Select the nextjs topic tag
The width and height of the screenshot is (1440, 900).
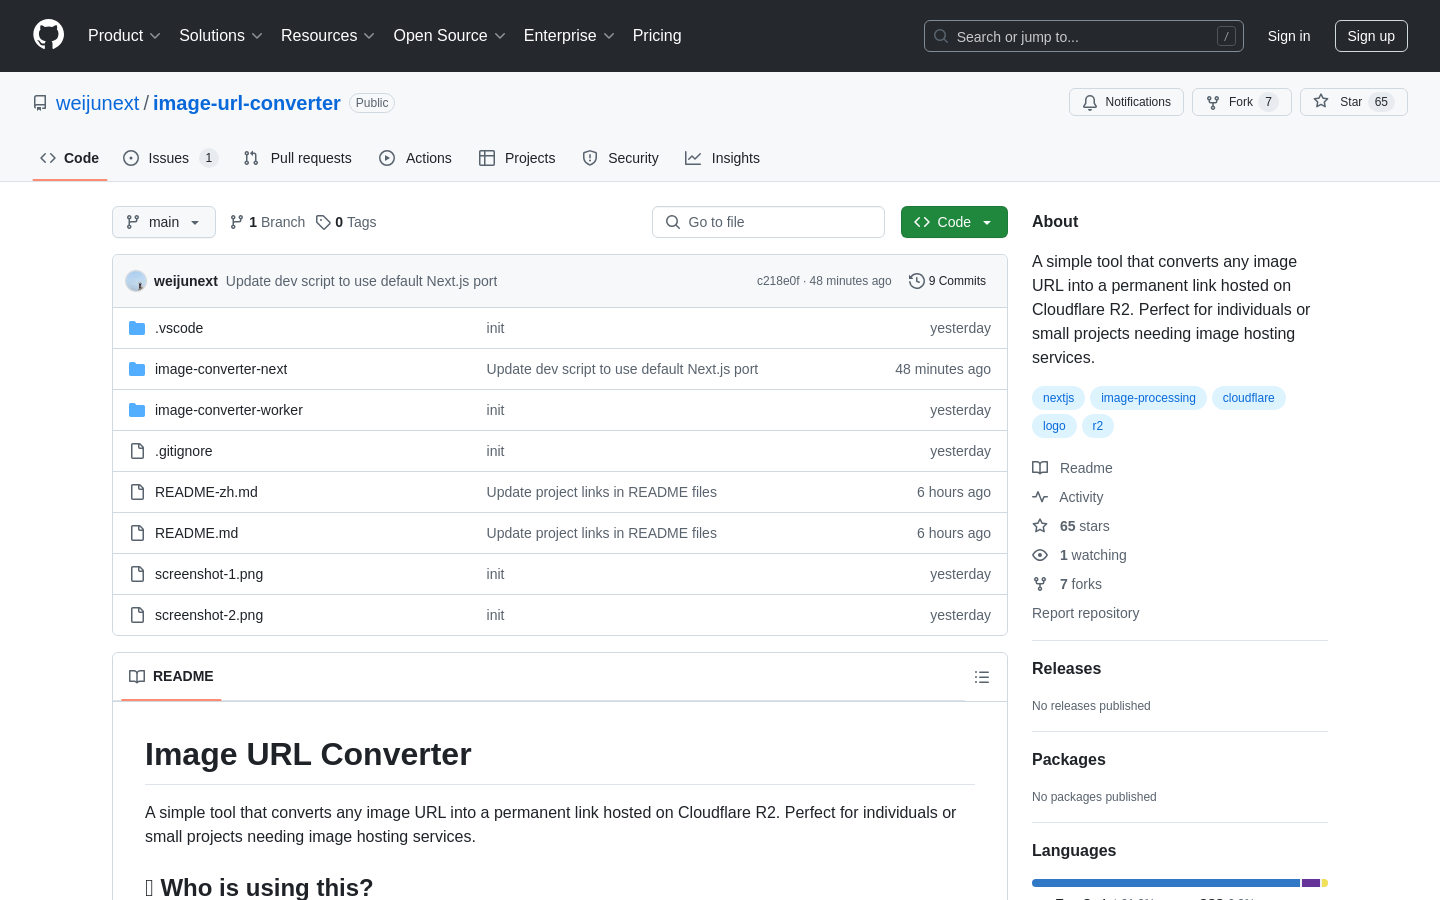1058,398
